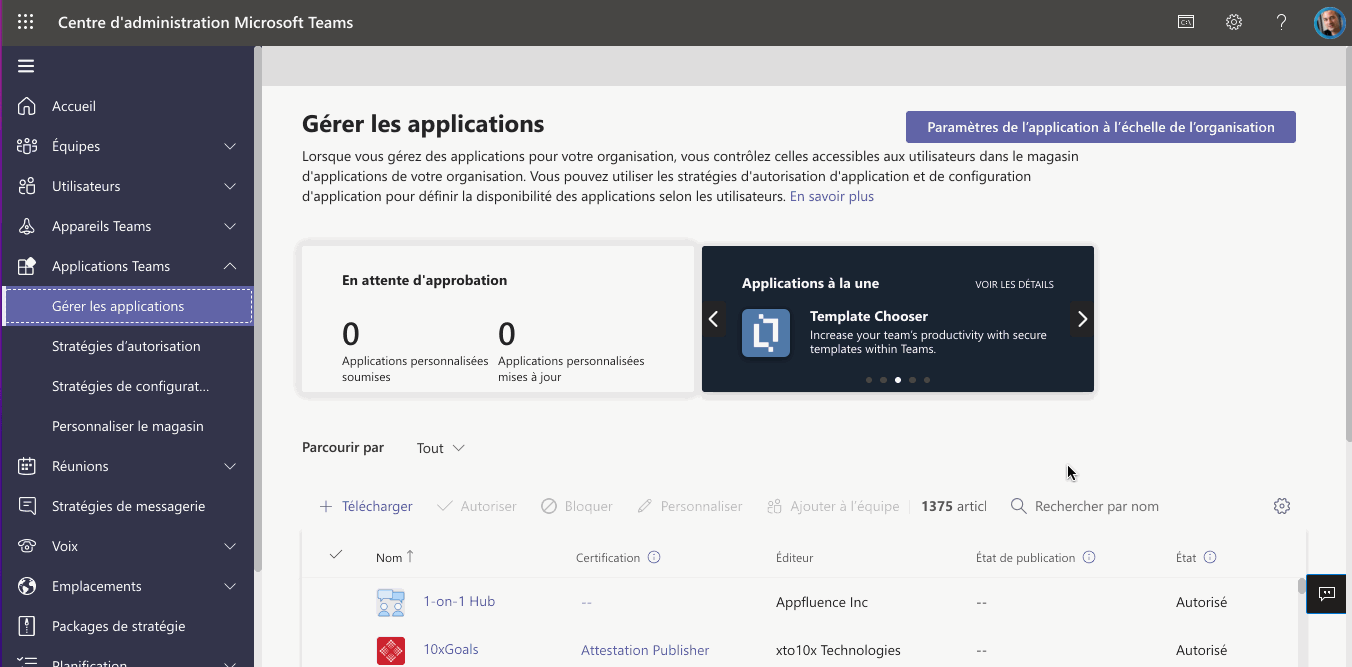Select the fourth carousel dot

point(912,380)
